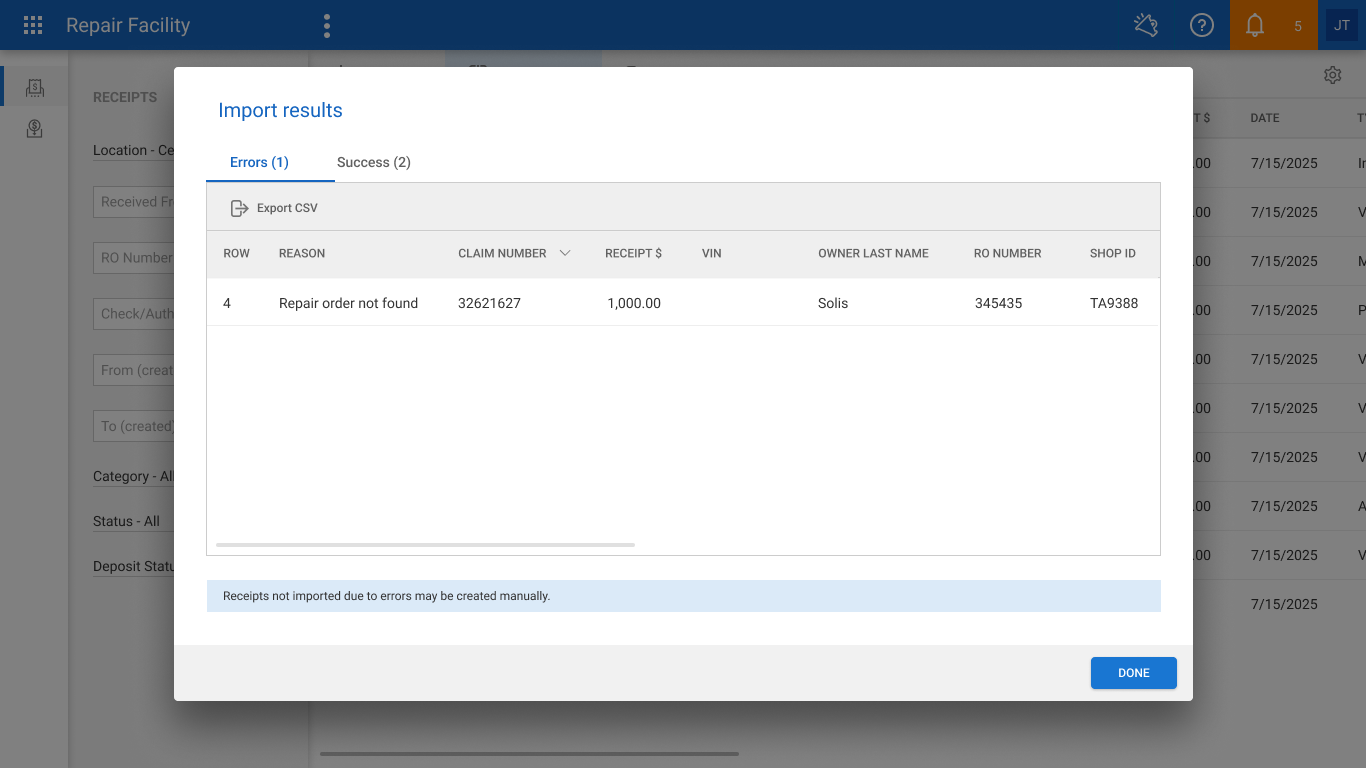Click the horizontal scrollbar in results table
Image resolution: width=1366 pixels, height=768 pixels.
pos(425,545)
